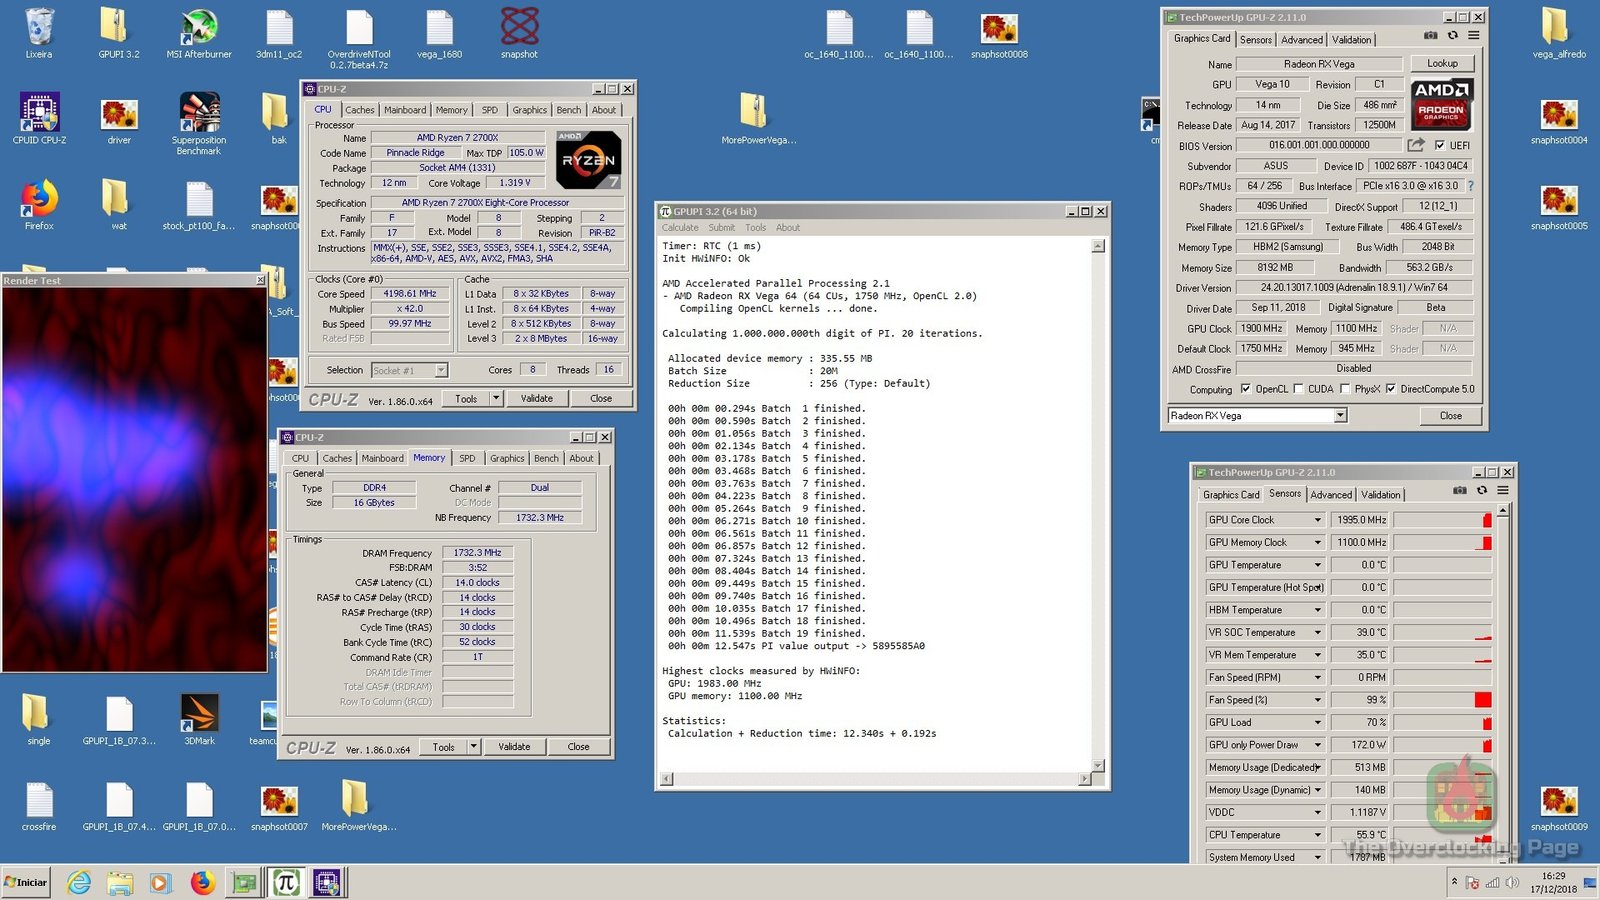Open the Radeon RX Vega card dropdown
Image resolution: width=1600 pixels, height=900 pixels.
(1340, 416)
